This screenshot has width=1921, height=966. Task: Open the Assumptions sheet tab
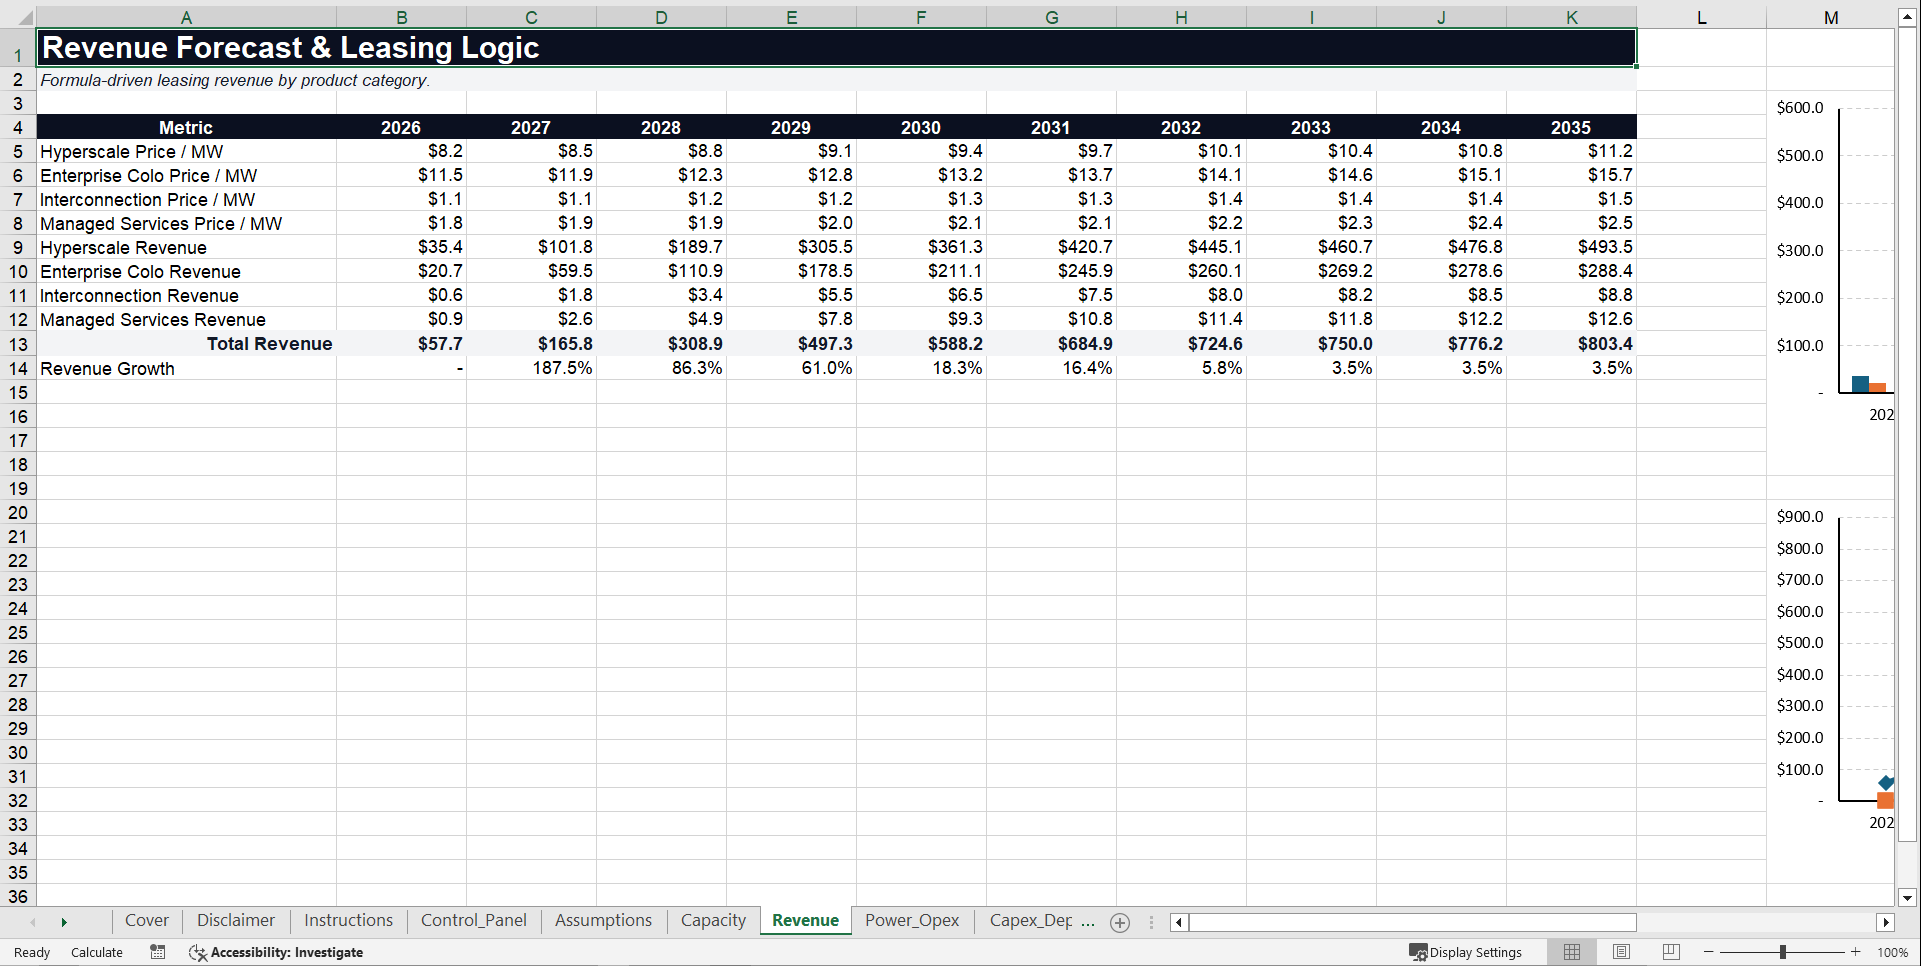click(603, 921)
